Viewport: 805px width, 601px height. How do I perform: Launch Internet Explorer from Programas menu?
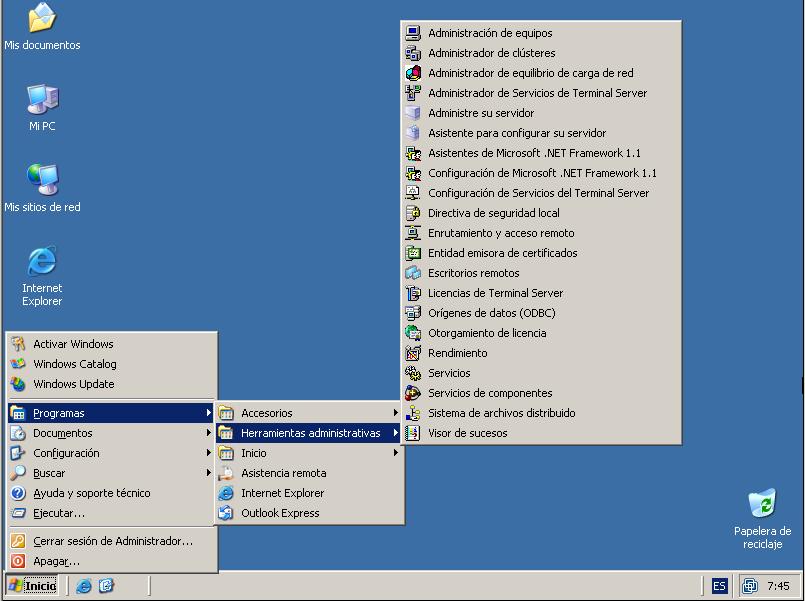click(x=309, y=493)
